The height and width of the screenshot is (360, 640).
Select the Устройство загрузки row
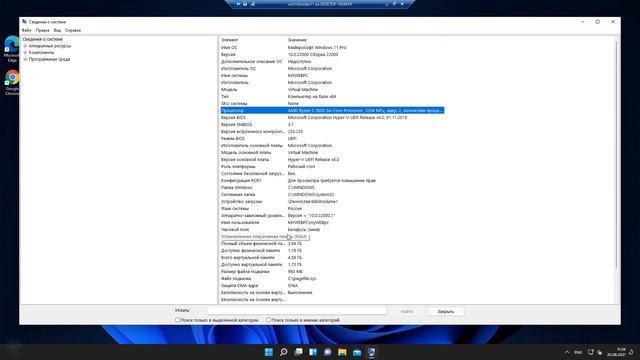click(332, 202)
